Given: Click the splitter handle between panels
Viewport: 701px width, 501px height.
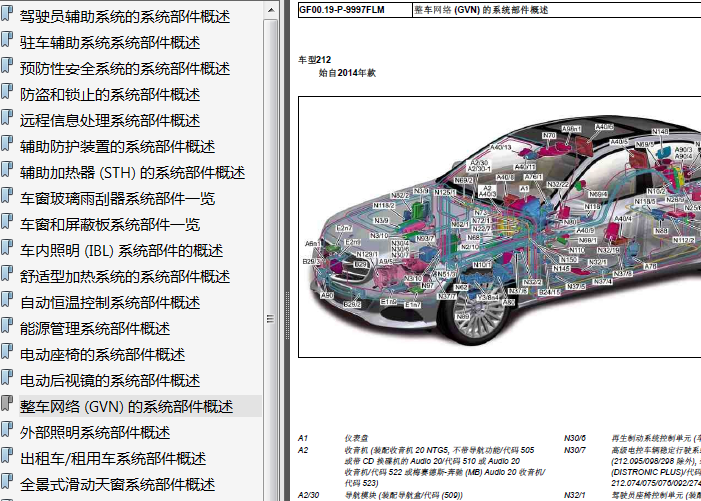Looking at the screenshot, I should click(287, 315).
